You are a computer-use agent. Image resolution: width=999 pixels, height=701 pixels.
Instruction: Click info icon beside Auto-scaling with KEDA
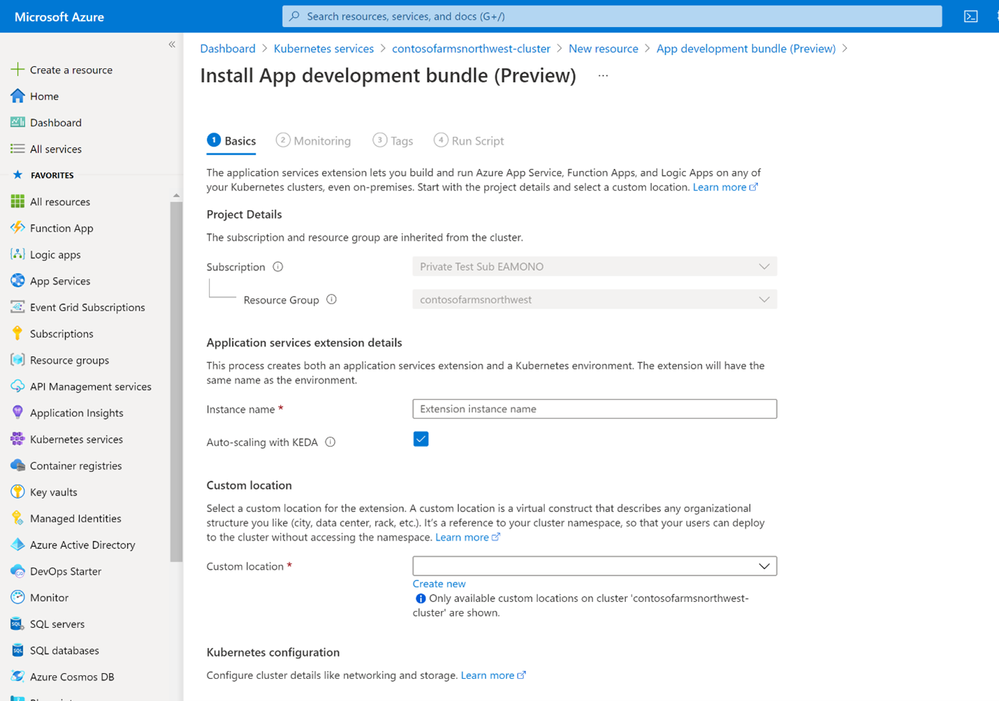(x=330, y=442)
